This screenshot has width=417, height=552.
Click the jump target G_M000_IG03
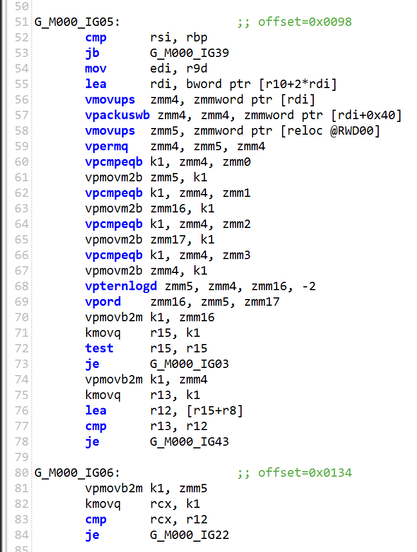tap(189, 364)
